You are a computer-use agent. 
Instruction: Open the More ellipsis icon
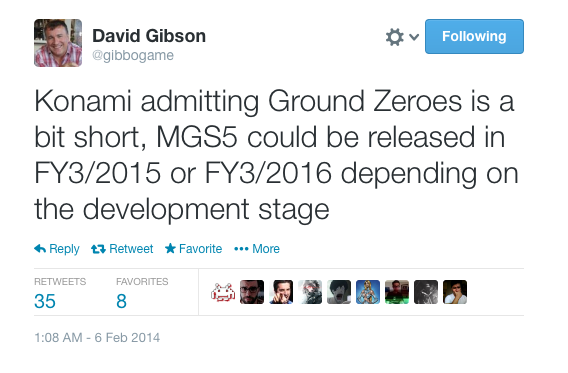(x=241, y=249)
